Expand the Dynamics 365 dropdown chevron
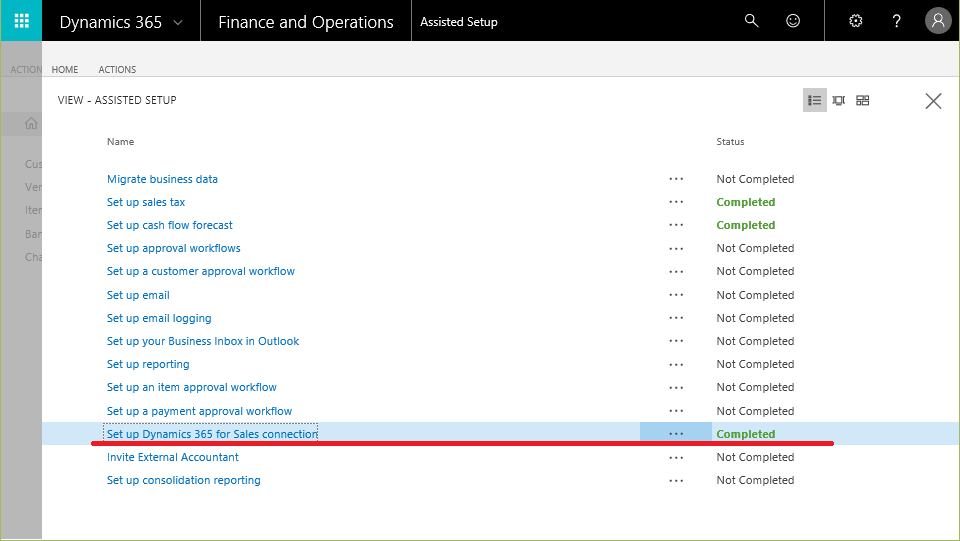 point(178,23)
